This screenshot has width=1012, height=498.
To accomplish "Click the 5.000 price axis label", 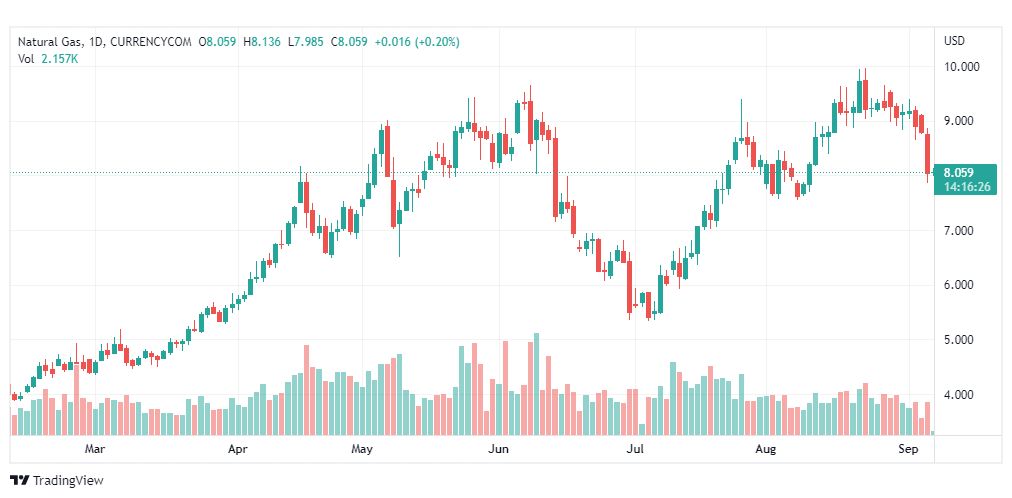I will click(x=961, y=340).
